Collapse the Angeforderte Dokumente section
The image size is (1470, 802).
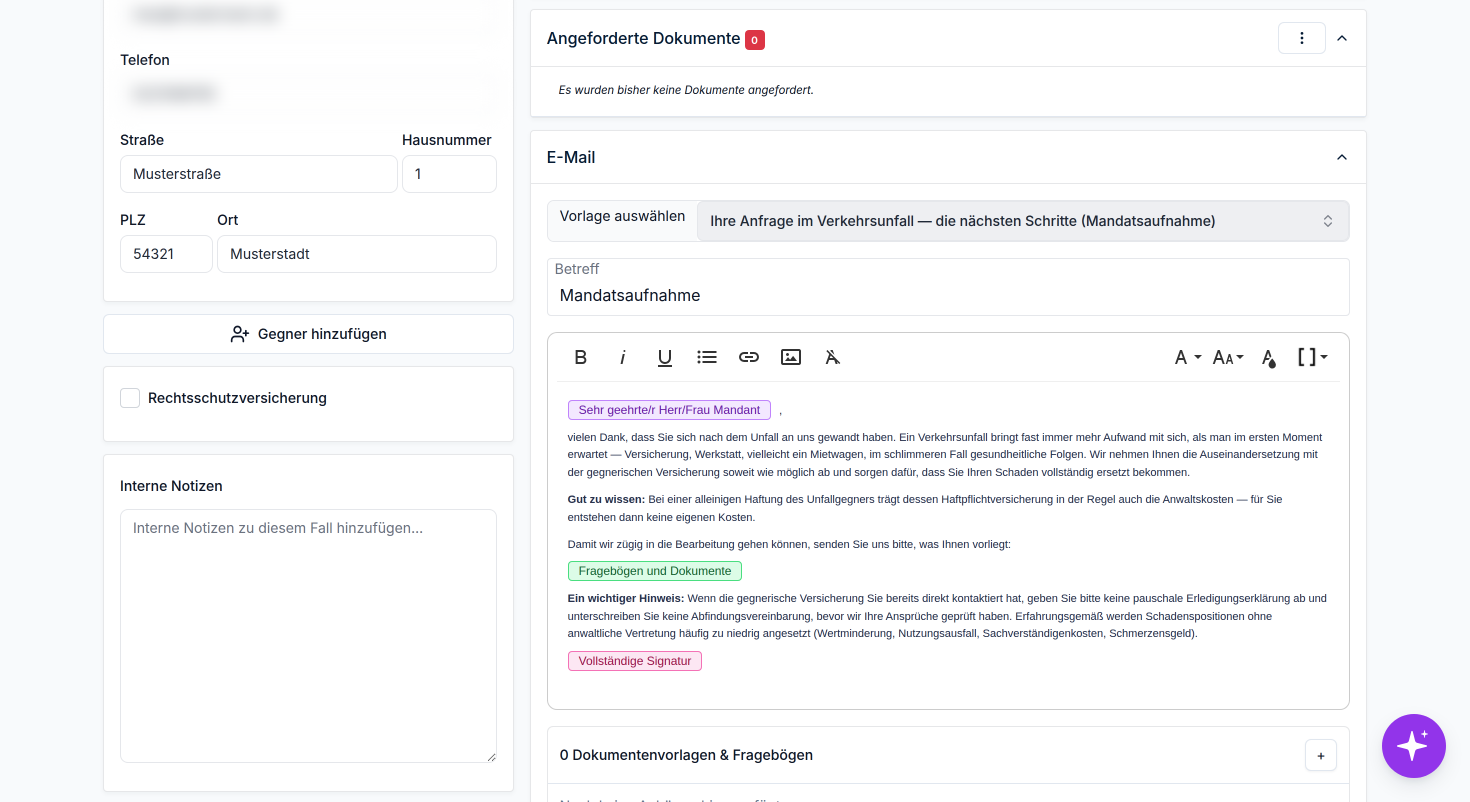(x=1342, y=38)
